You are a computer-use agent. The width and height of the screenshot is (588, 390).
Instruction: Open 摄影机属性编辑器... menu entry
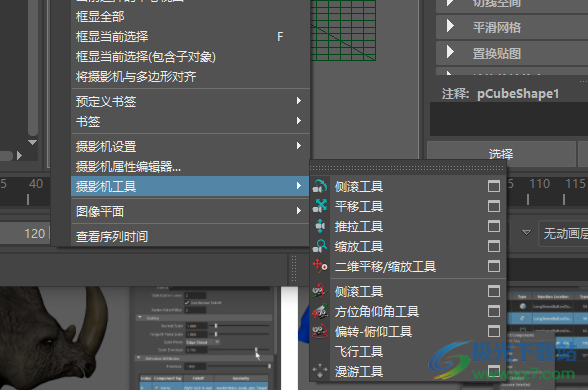tap(190, 166)
